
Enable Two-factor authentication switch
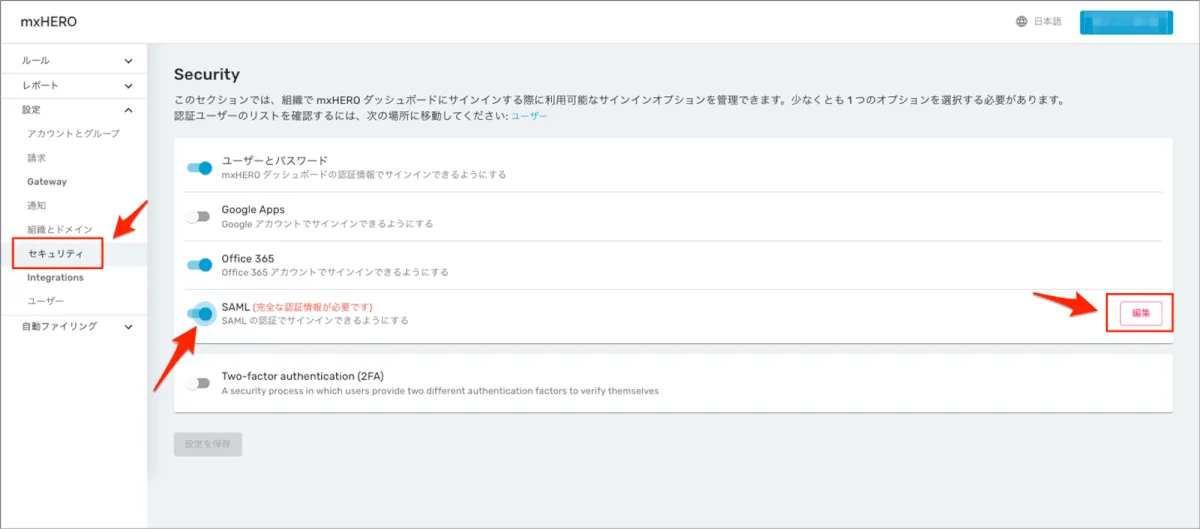click(200, 383)
